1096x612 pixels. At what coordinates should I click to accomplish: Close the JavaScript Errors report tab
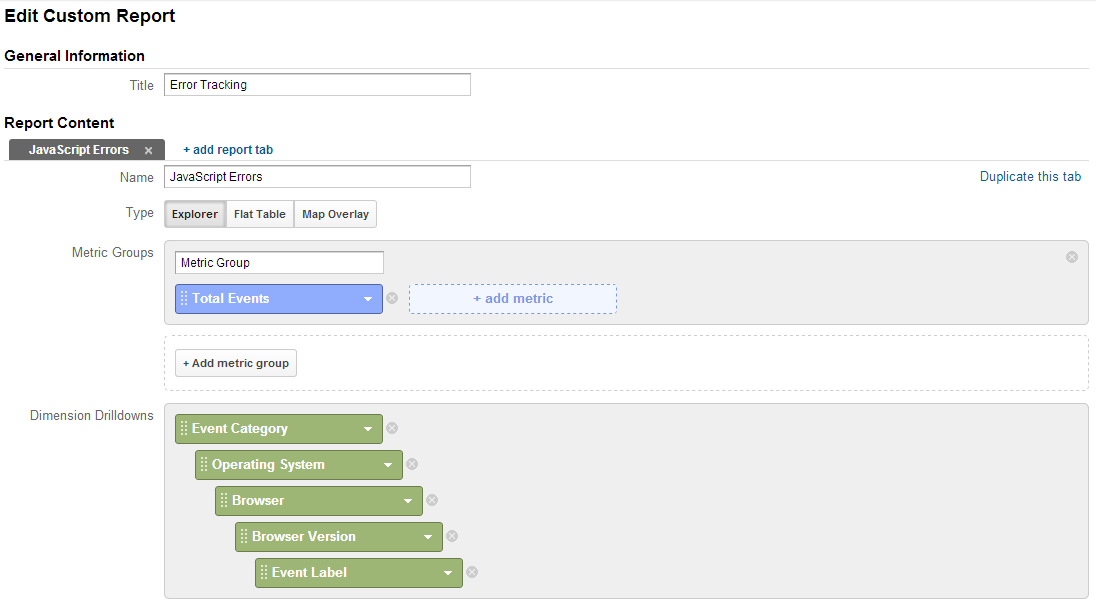pyautogui.click(x=148, y=150)
